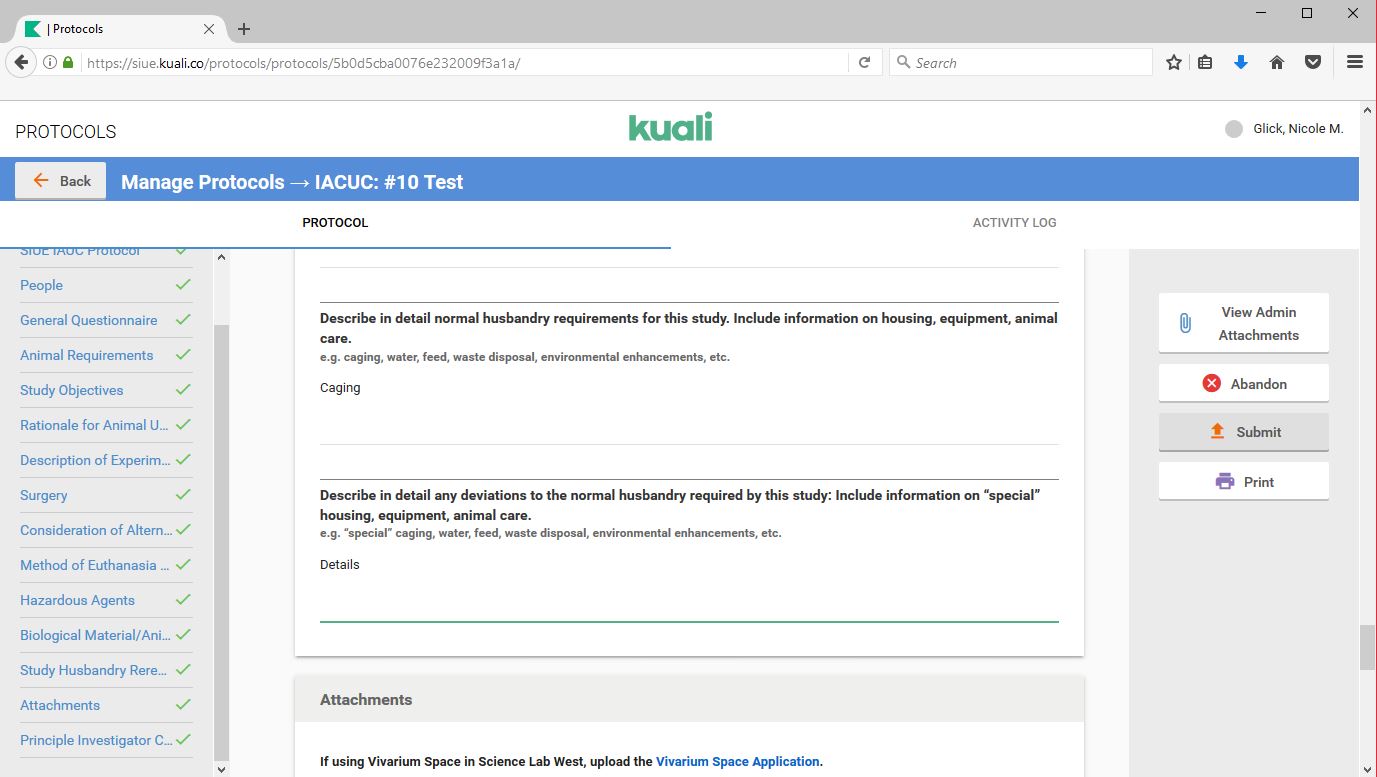Jump to Hazardous Agents section
This screenshot has height=777, width=1377.
[77, 600]
